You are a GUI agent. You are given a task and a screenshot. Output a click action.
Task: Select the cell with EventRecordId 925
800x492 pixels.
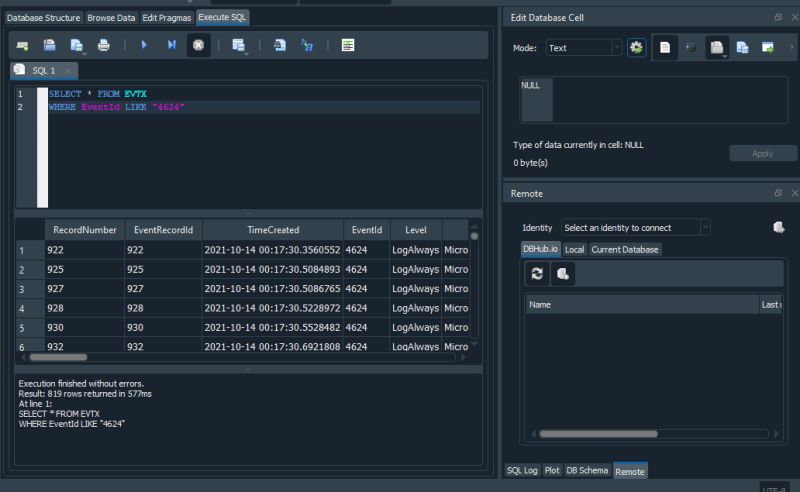(163, 269)
